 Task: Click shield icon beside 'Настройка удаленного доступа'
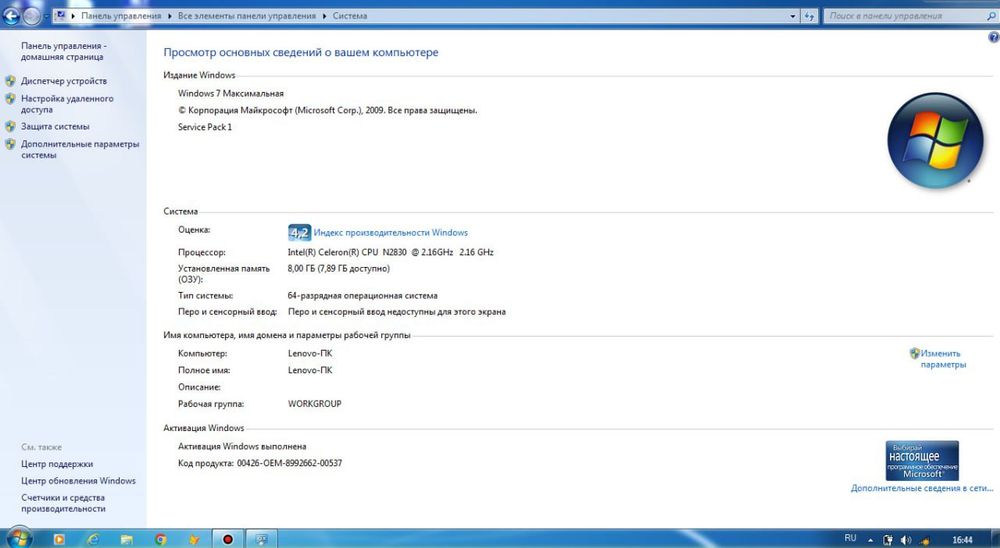point(10,99)
